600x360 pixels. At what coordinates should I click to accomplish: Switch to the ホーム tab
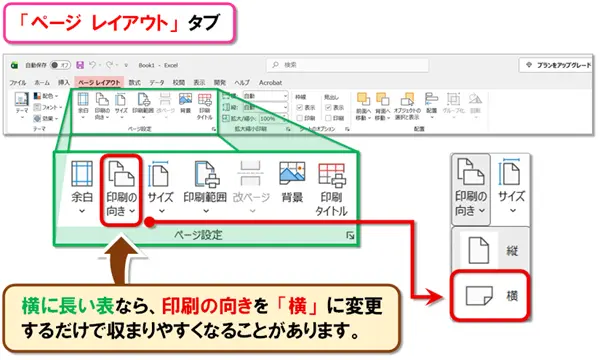tap(42, 83)
